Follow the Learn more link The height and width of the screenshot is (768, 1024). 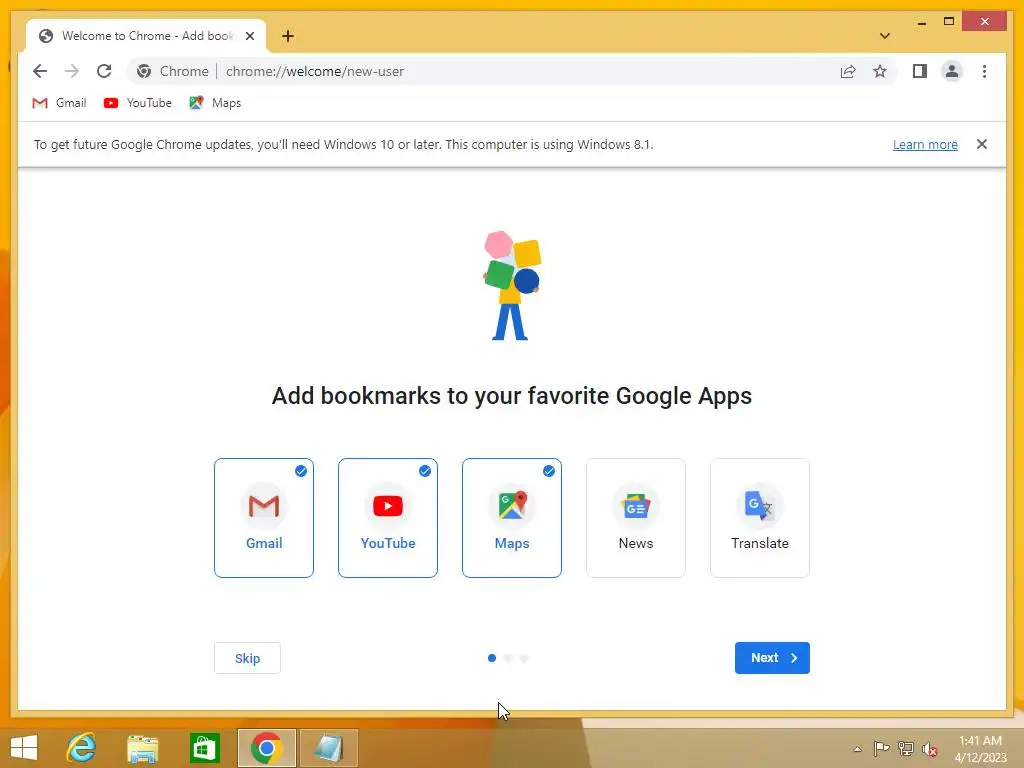click(925, 144)
